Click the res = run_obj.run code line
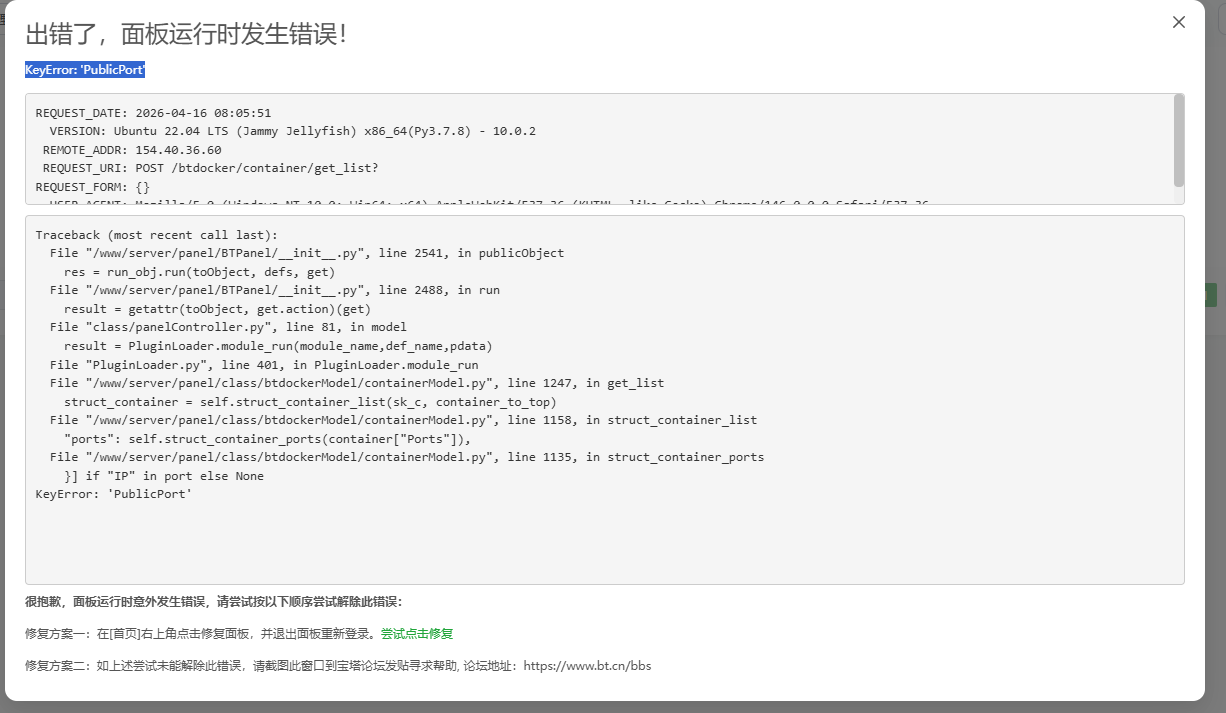Image resolution: width=1226 pixels, height=713 pixels. tap(199, 272)
